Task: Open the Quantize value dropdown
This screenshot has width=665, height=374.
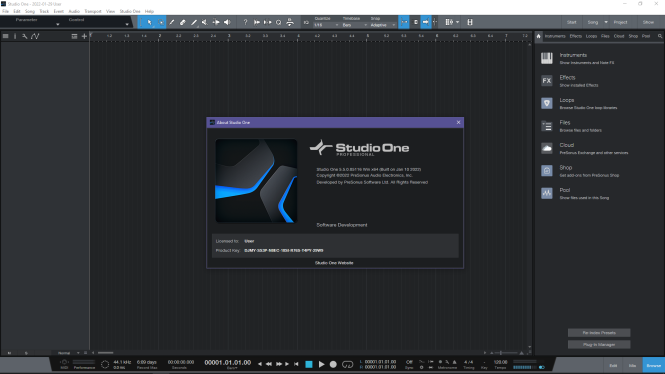Action: tap(326, 25)
